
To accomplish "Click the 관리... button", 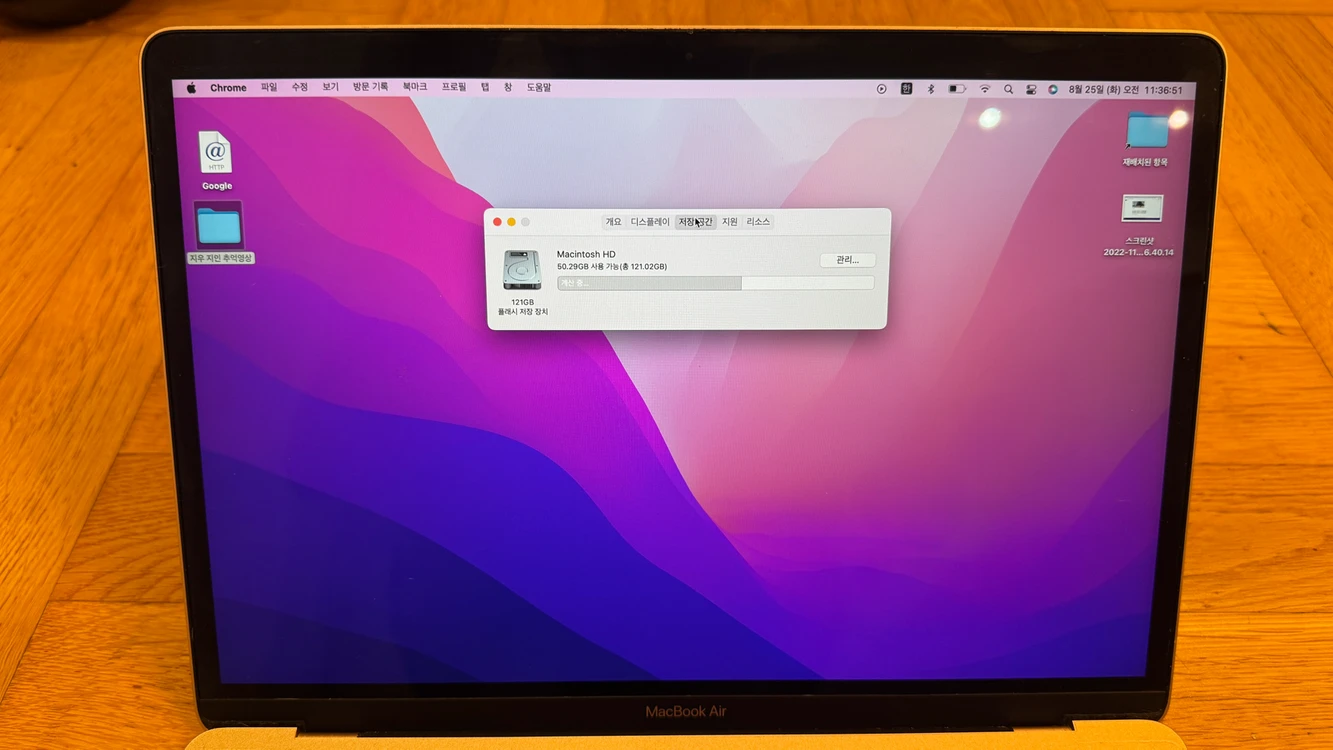I will 847,260.
